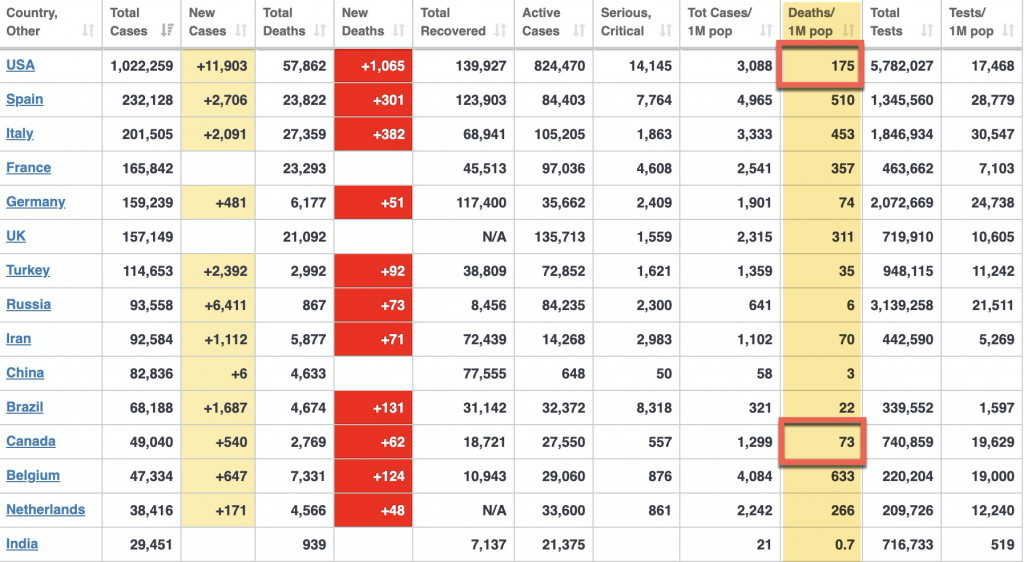Sort by Total Deaths using arrows icon

pyautogui.click(x=320, y=31)
